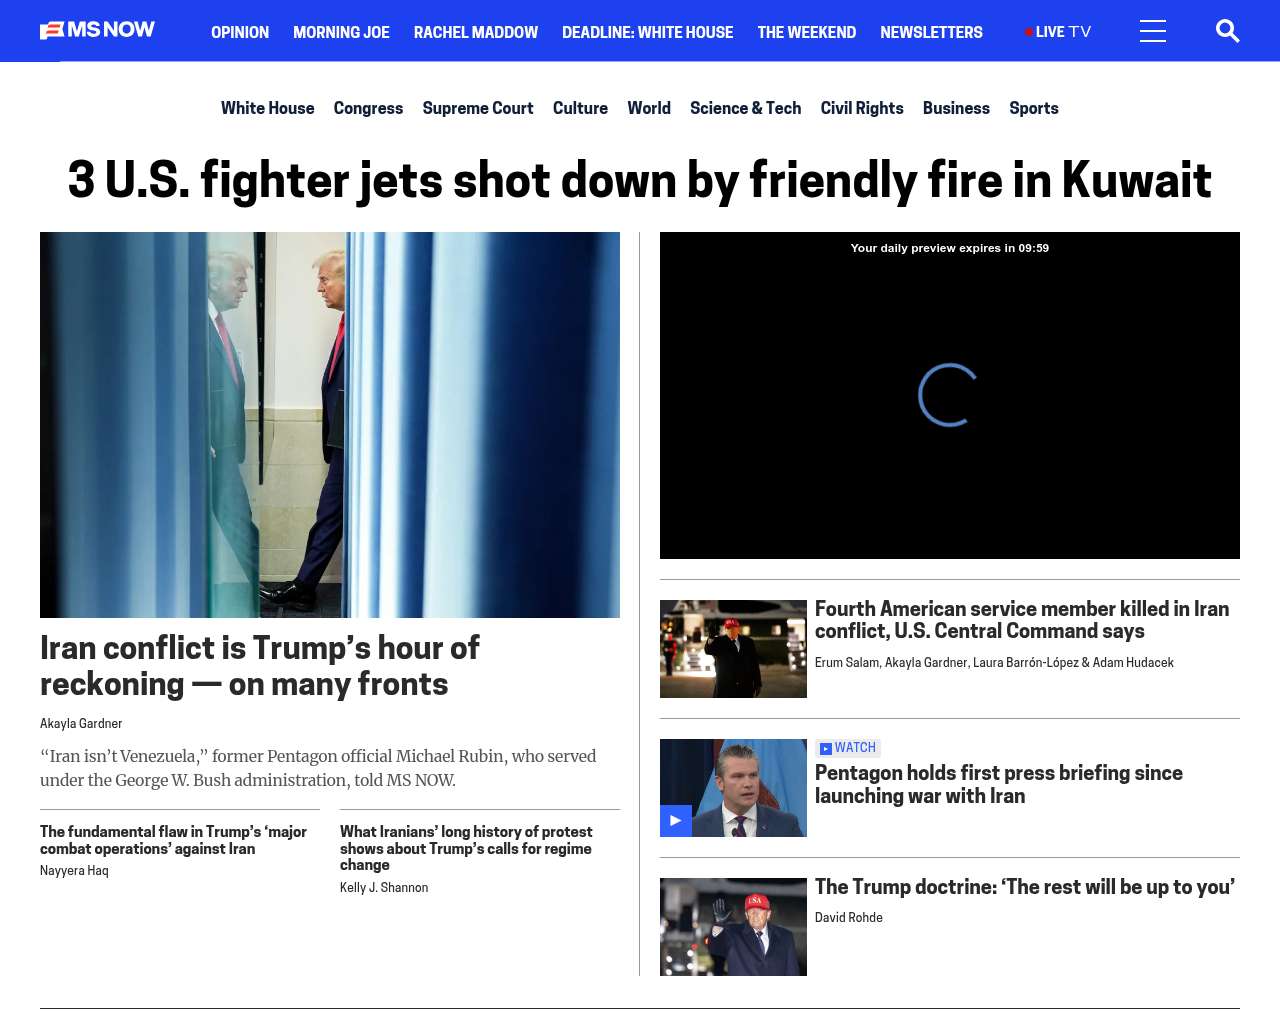Open Fourth American service member killed story
This screenshot has height=1024, width=1280.
1022,620
